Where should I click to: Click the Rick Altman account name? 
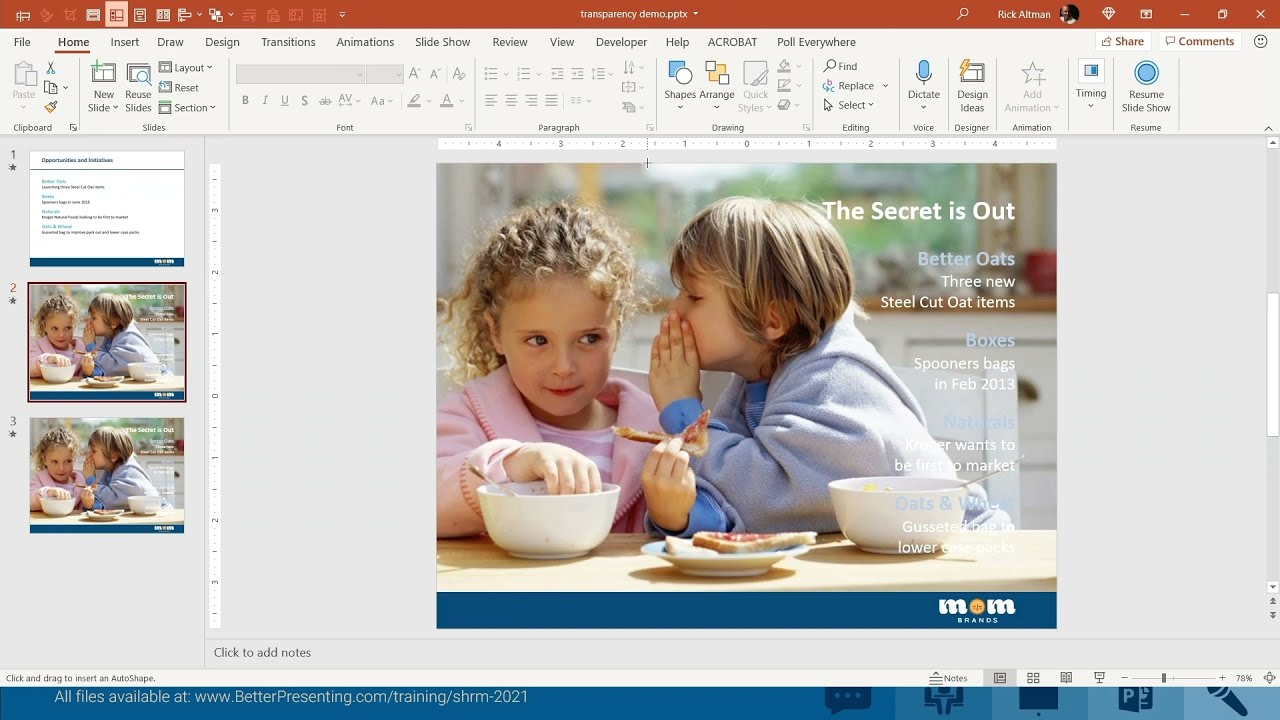1024,14
